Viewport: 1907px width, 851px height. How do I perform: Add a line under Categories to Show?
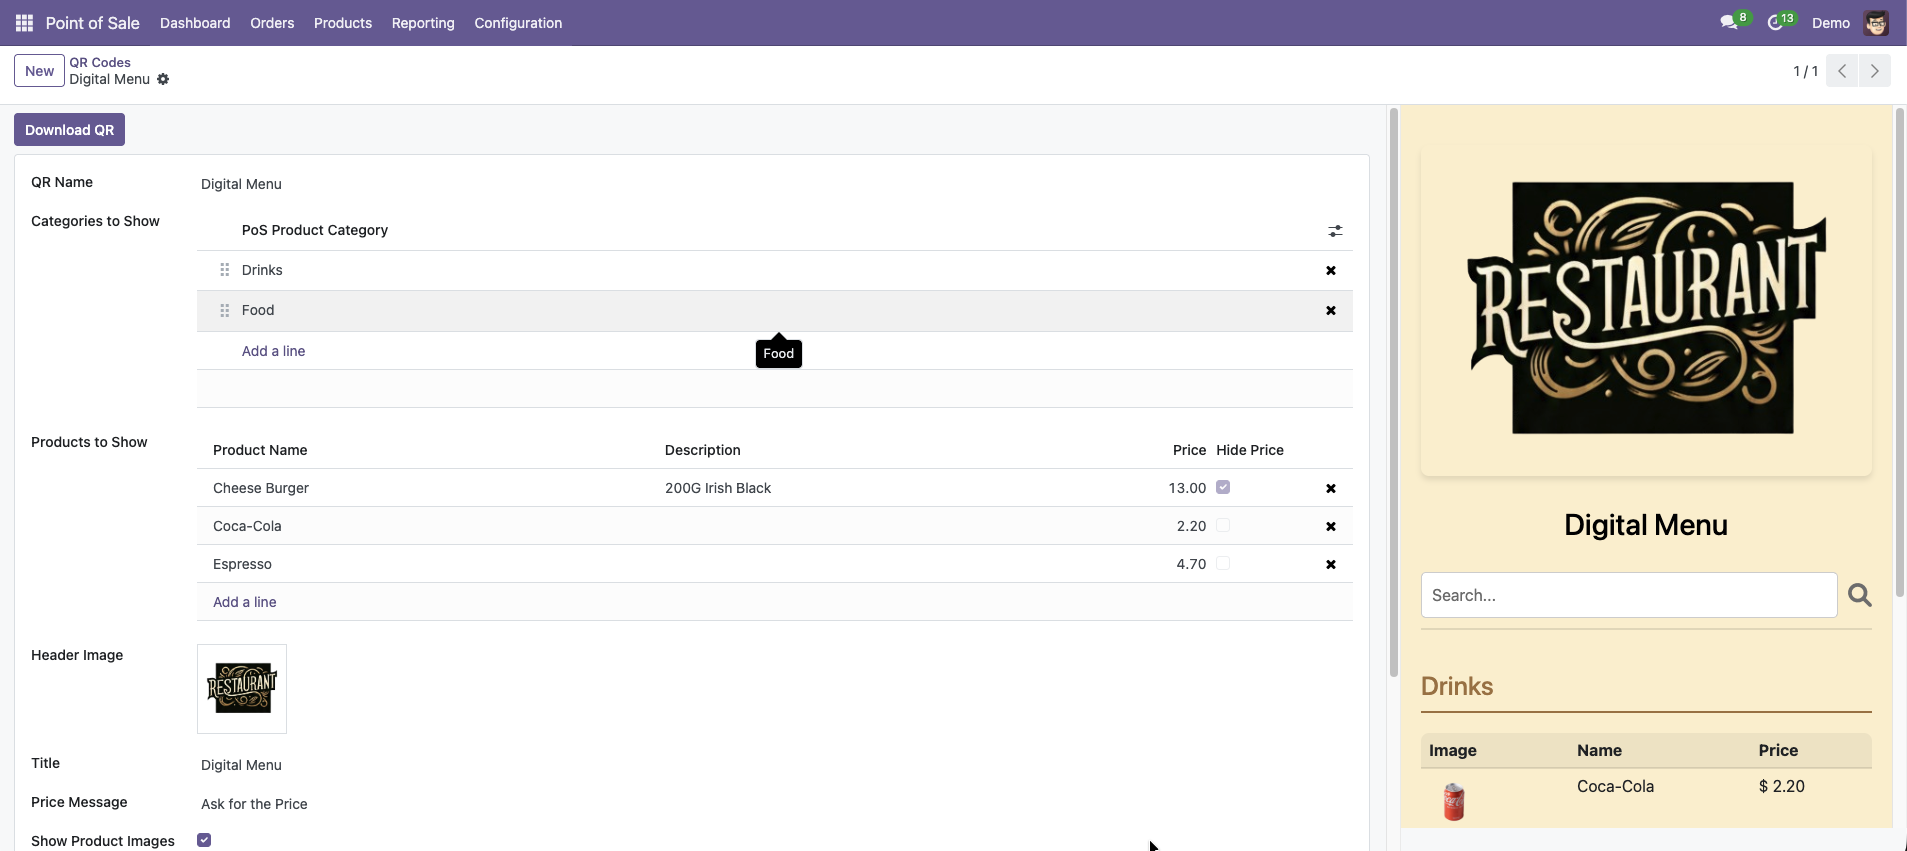[273, 351]
